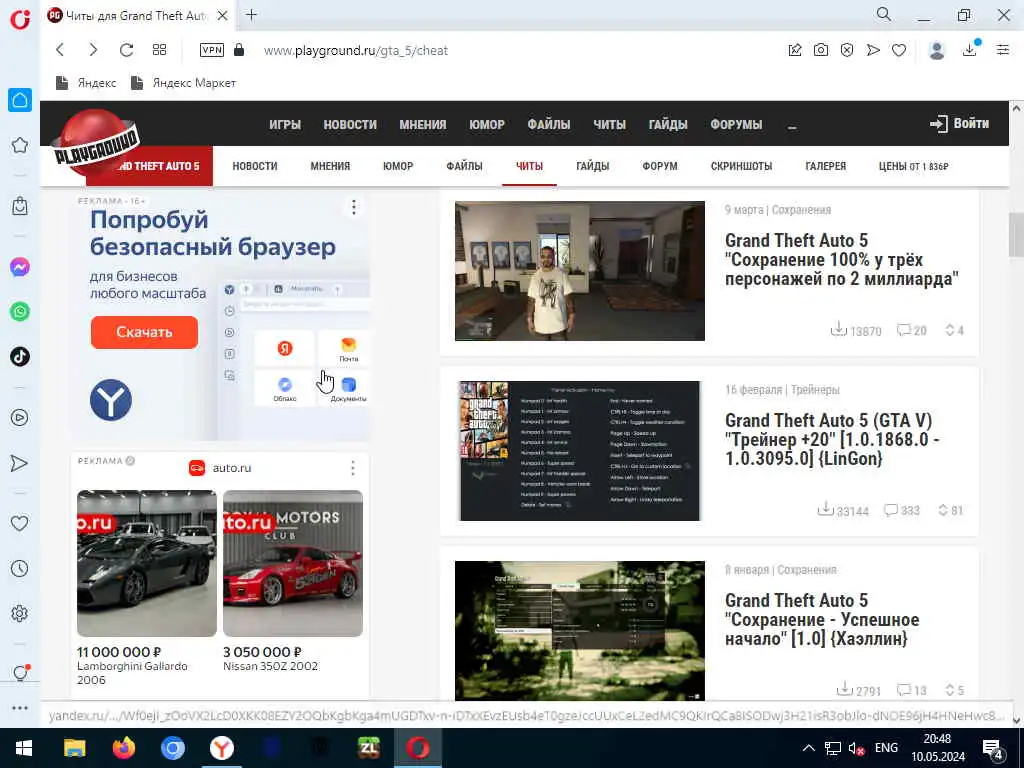Open sidebar shopping bag icon
Screen dimensions: 1024x768
(20, 206)
